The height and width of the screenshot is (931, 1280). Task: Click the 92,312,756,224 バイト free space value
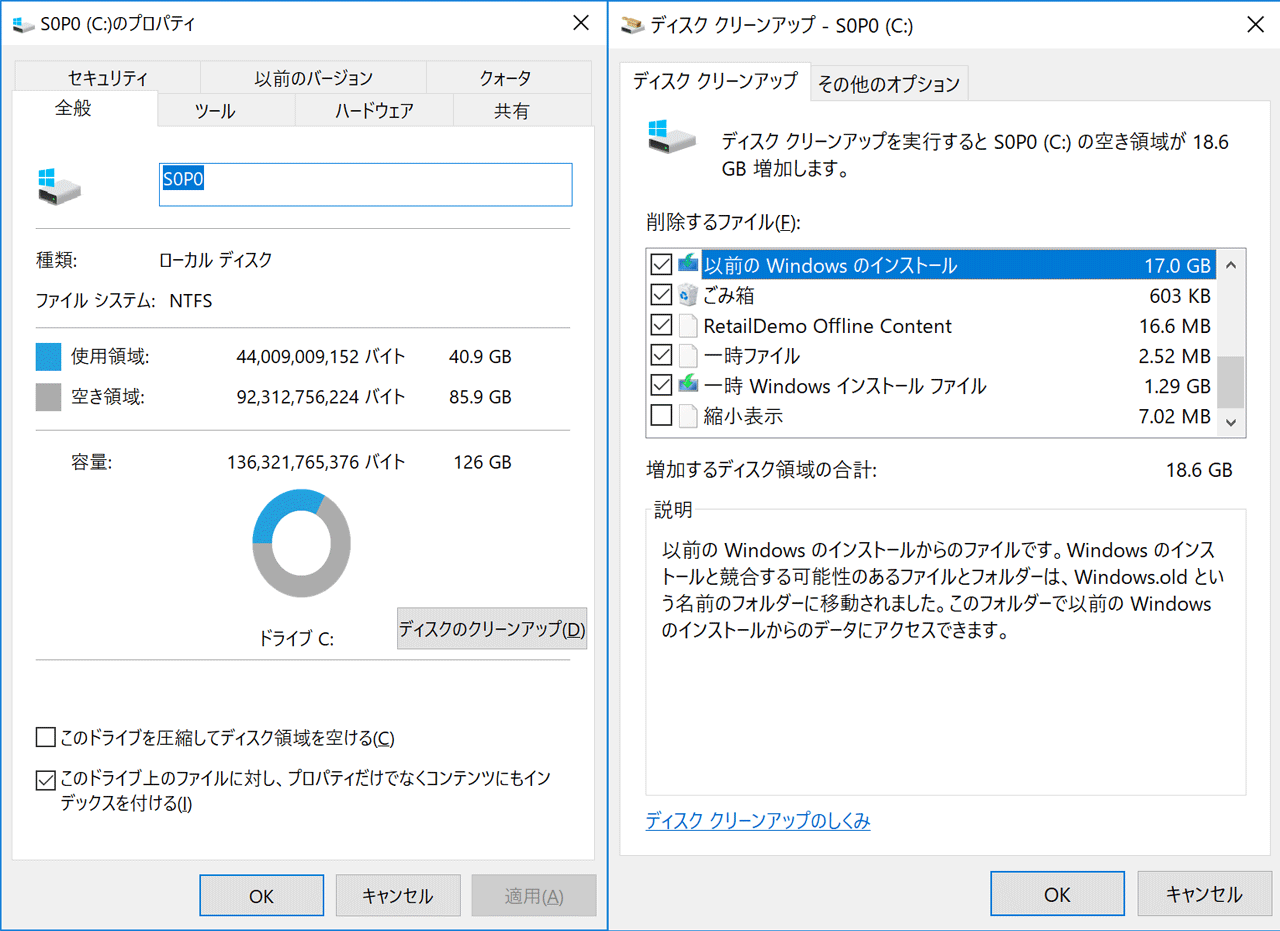pyautogui.click(x=321, y=397)
